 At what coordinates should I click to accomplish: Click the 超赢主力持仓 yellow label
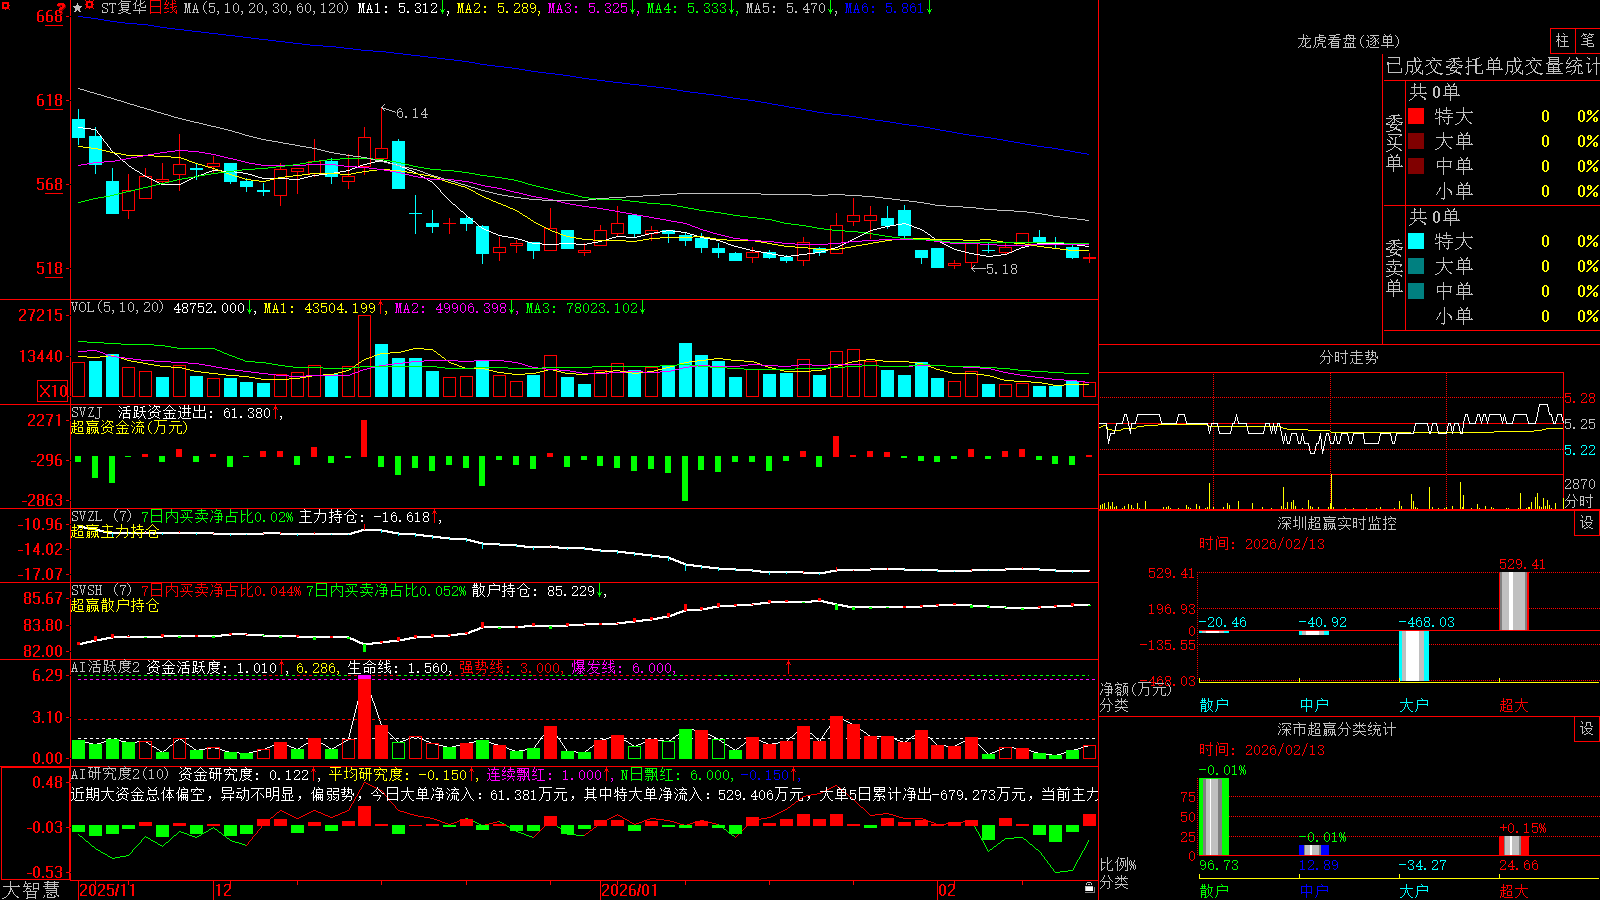tap(115, 532)
